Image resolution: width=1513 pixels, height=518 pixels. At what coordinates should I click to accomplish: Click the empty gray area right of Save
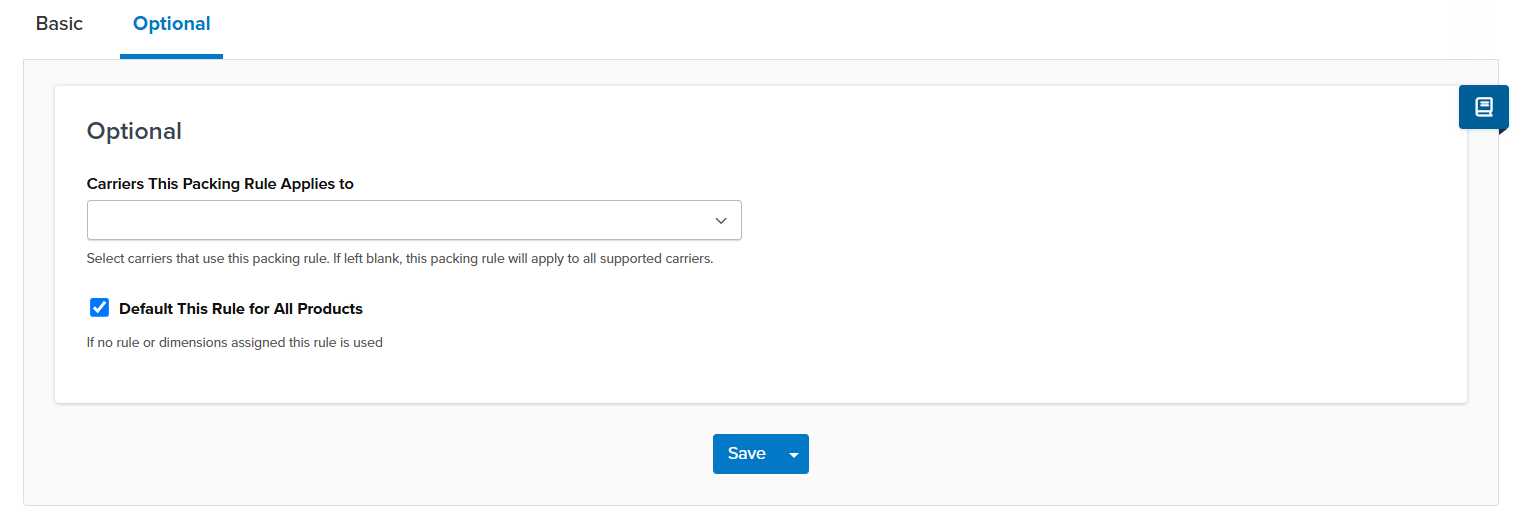click(1100, 454)
